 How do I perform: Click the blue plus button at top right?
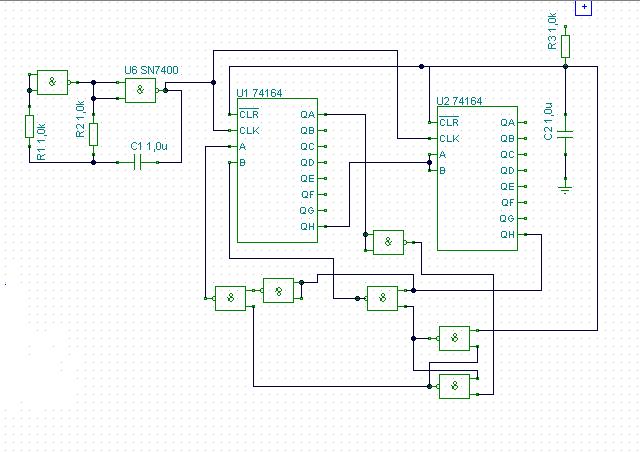(x=583, y=7)
